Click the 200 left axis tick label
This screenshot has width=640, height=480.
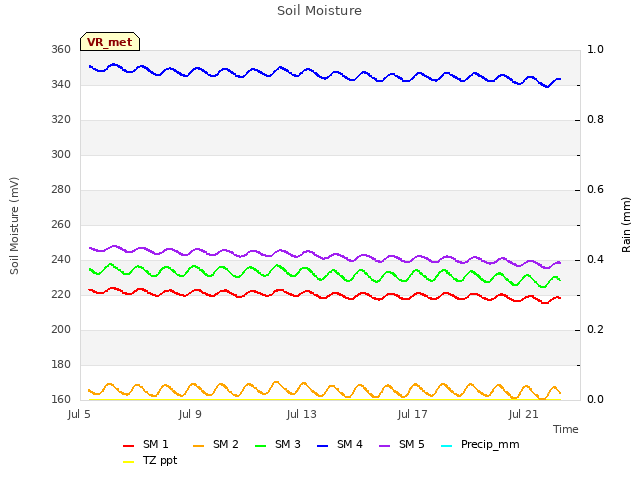coord(61,330)
